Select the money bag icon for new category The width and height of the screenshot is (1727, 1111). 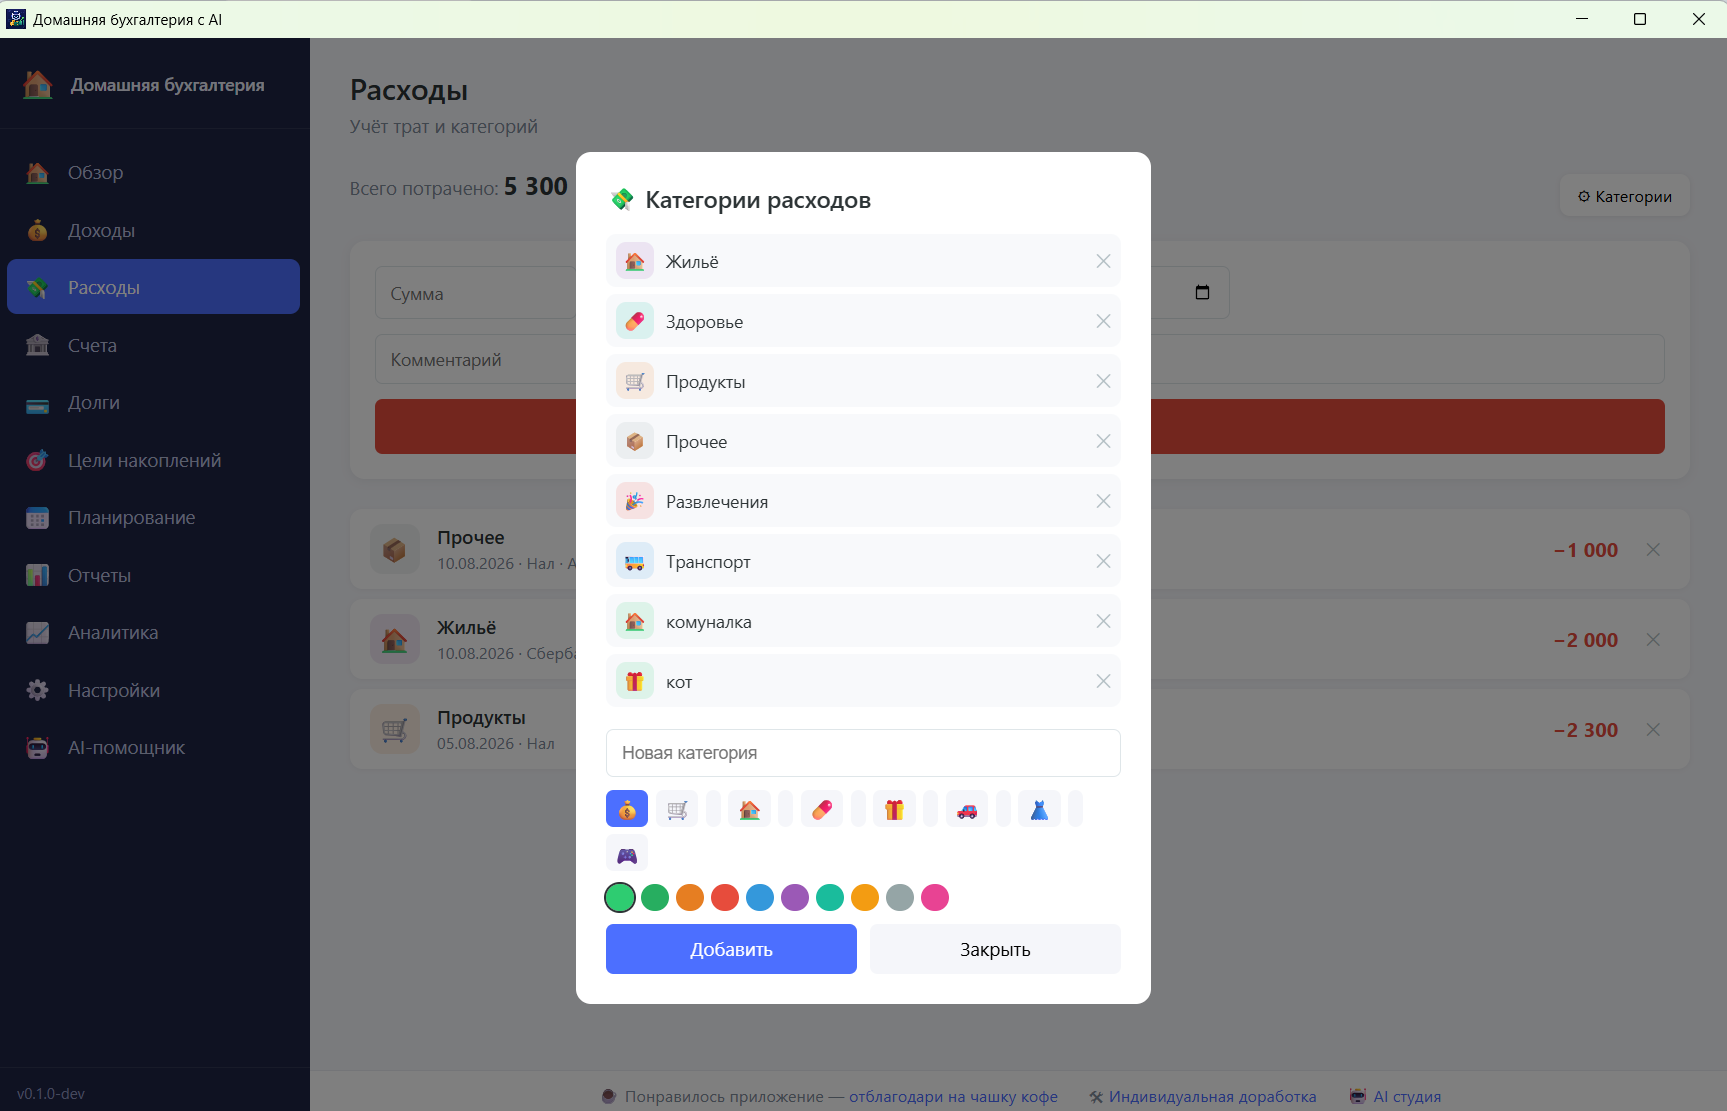pos(627,809)
